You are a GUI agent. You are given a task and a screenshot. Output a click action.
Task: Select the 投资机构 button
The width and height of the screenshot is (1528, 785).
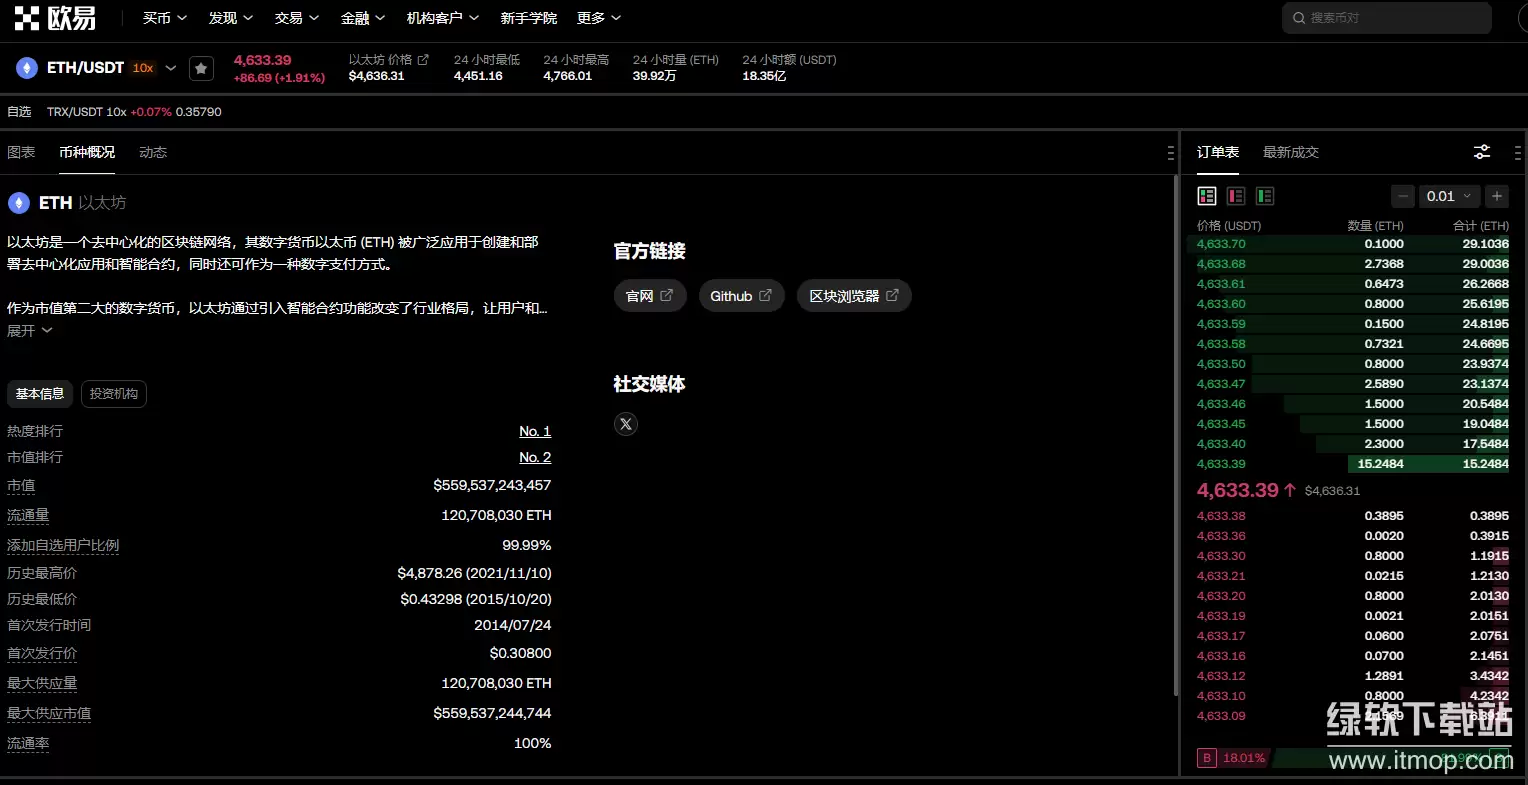point(114,394)
